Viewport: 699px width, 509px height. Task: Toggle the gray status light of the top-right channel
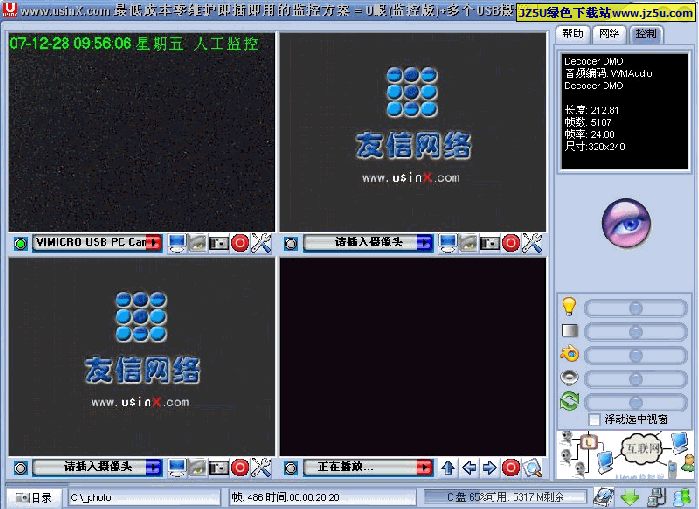[x=291, y=244]
